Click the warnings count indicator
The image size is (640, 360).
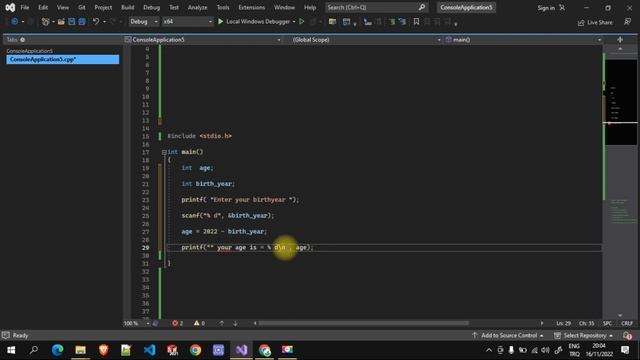click(200, 323)
